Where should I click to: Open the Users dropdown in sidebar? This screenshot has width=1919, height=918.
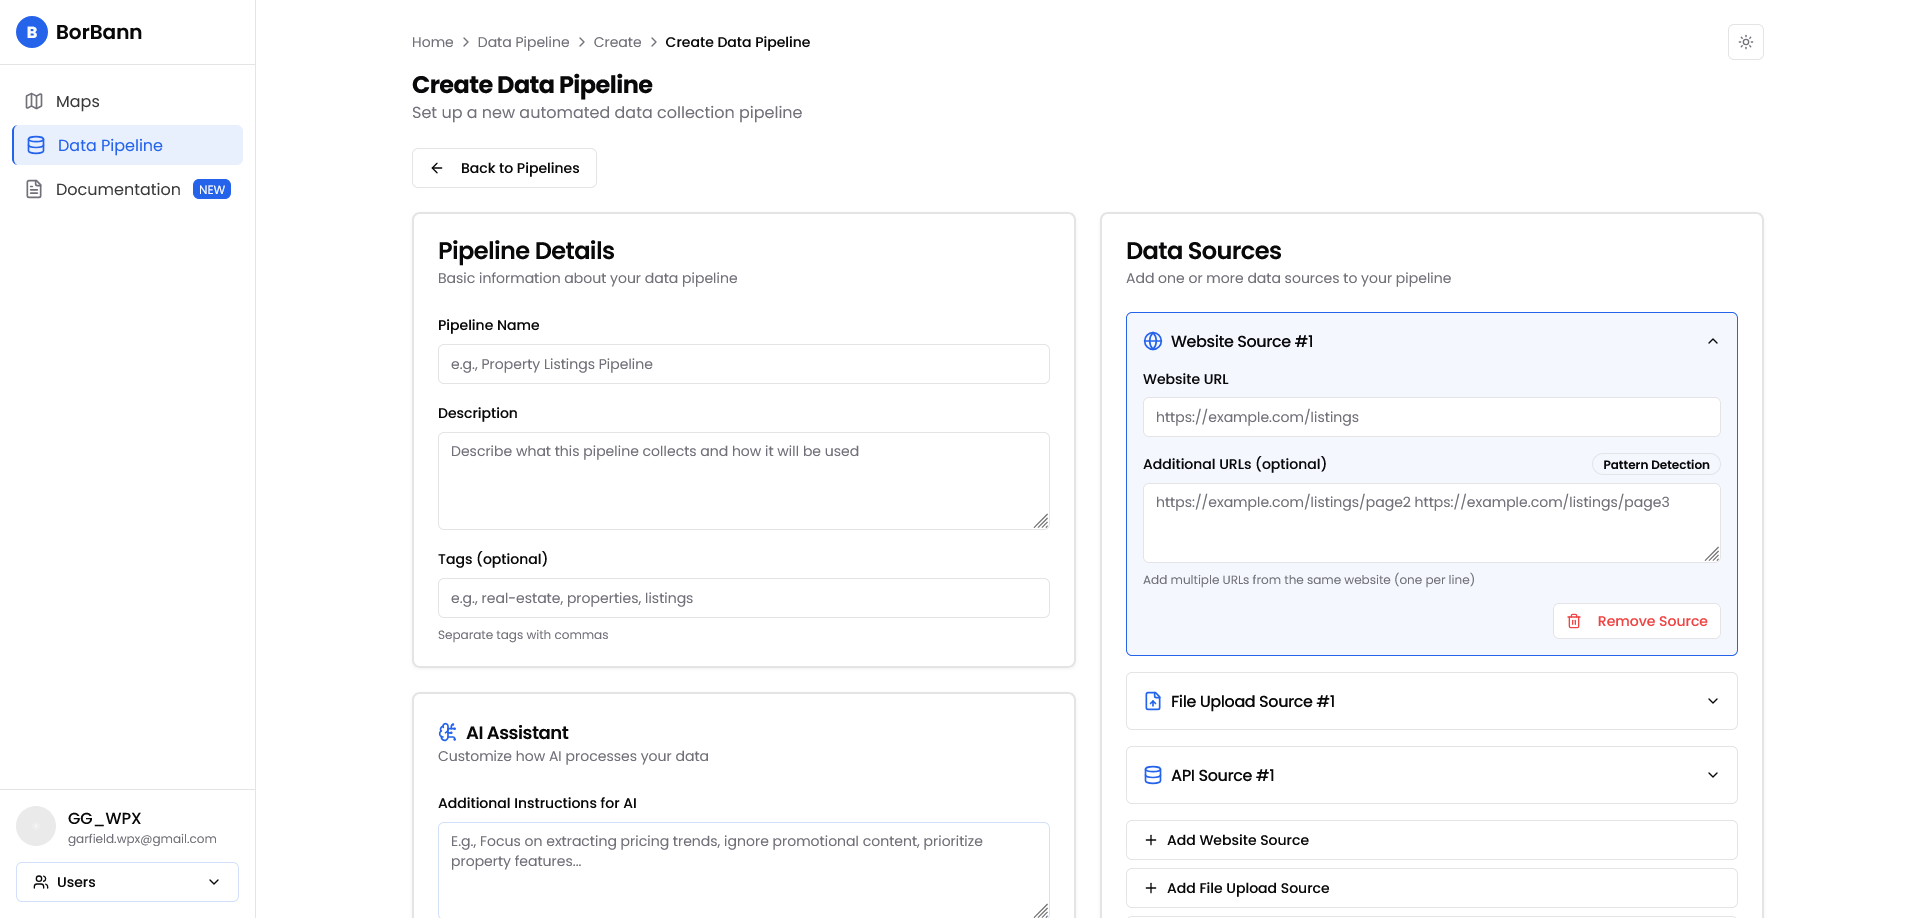pos(127,882)
